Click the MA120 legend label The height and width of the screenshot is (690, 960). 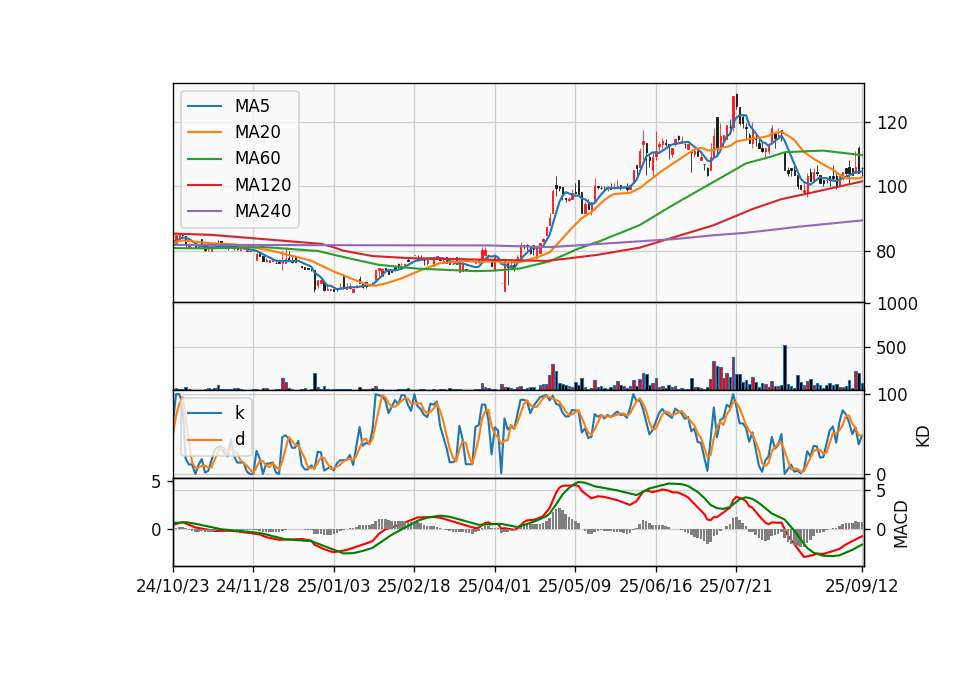263,185
